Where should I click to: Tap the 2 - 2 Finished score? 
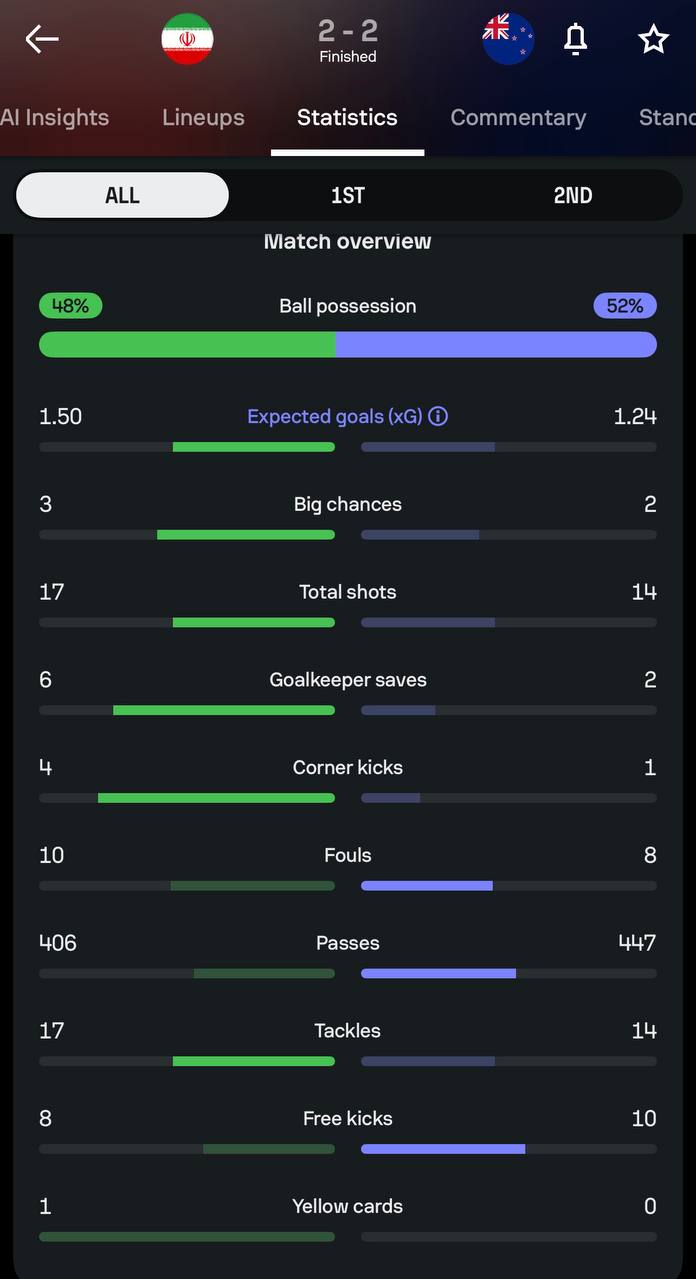[348, 40]
